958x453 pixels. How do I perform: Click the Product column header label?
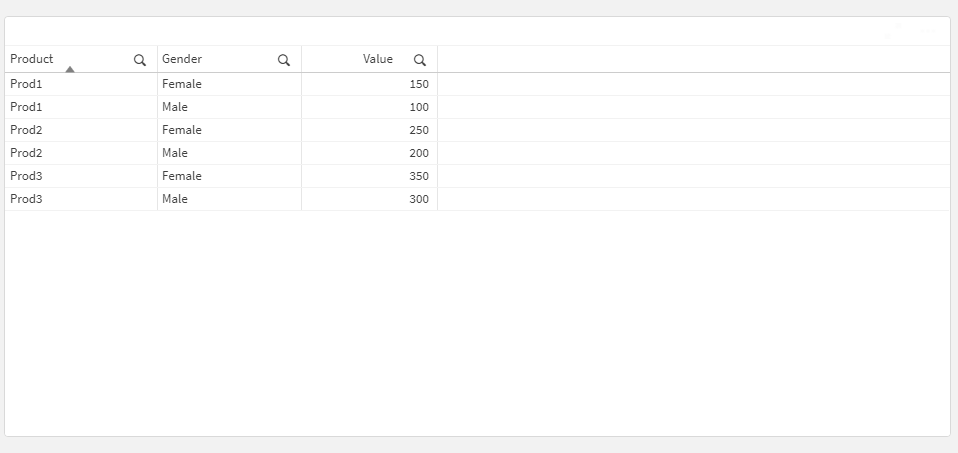coord(32,59)
